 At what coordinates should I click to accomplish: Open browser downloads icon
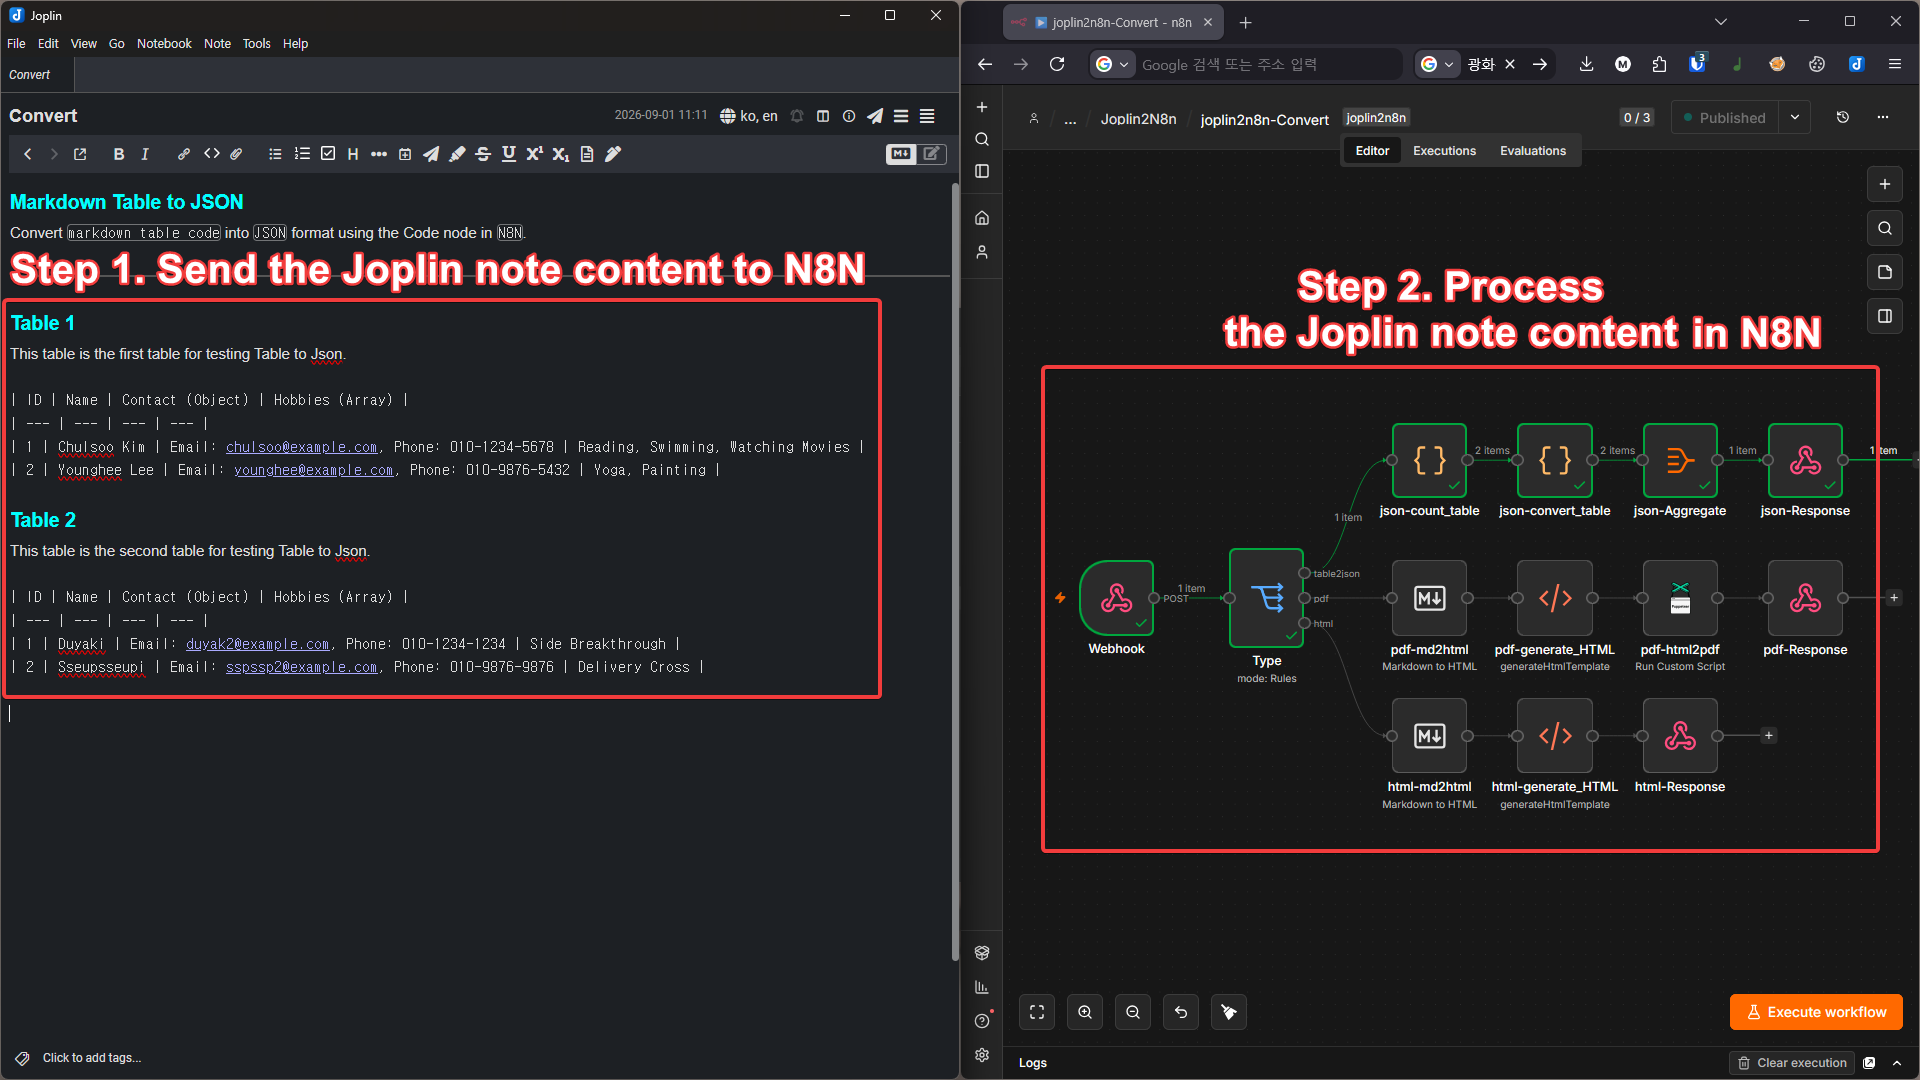pyautogui.click(x=1586, y=64)
